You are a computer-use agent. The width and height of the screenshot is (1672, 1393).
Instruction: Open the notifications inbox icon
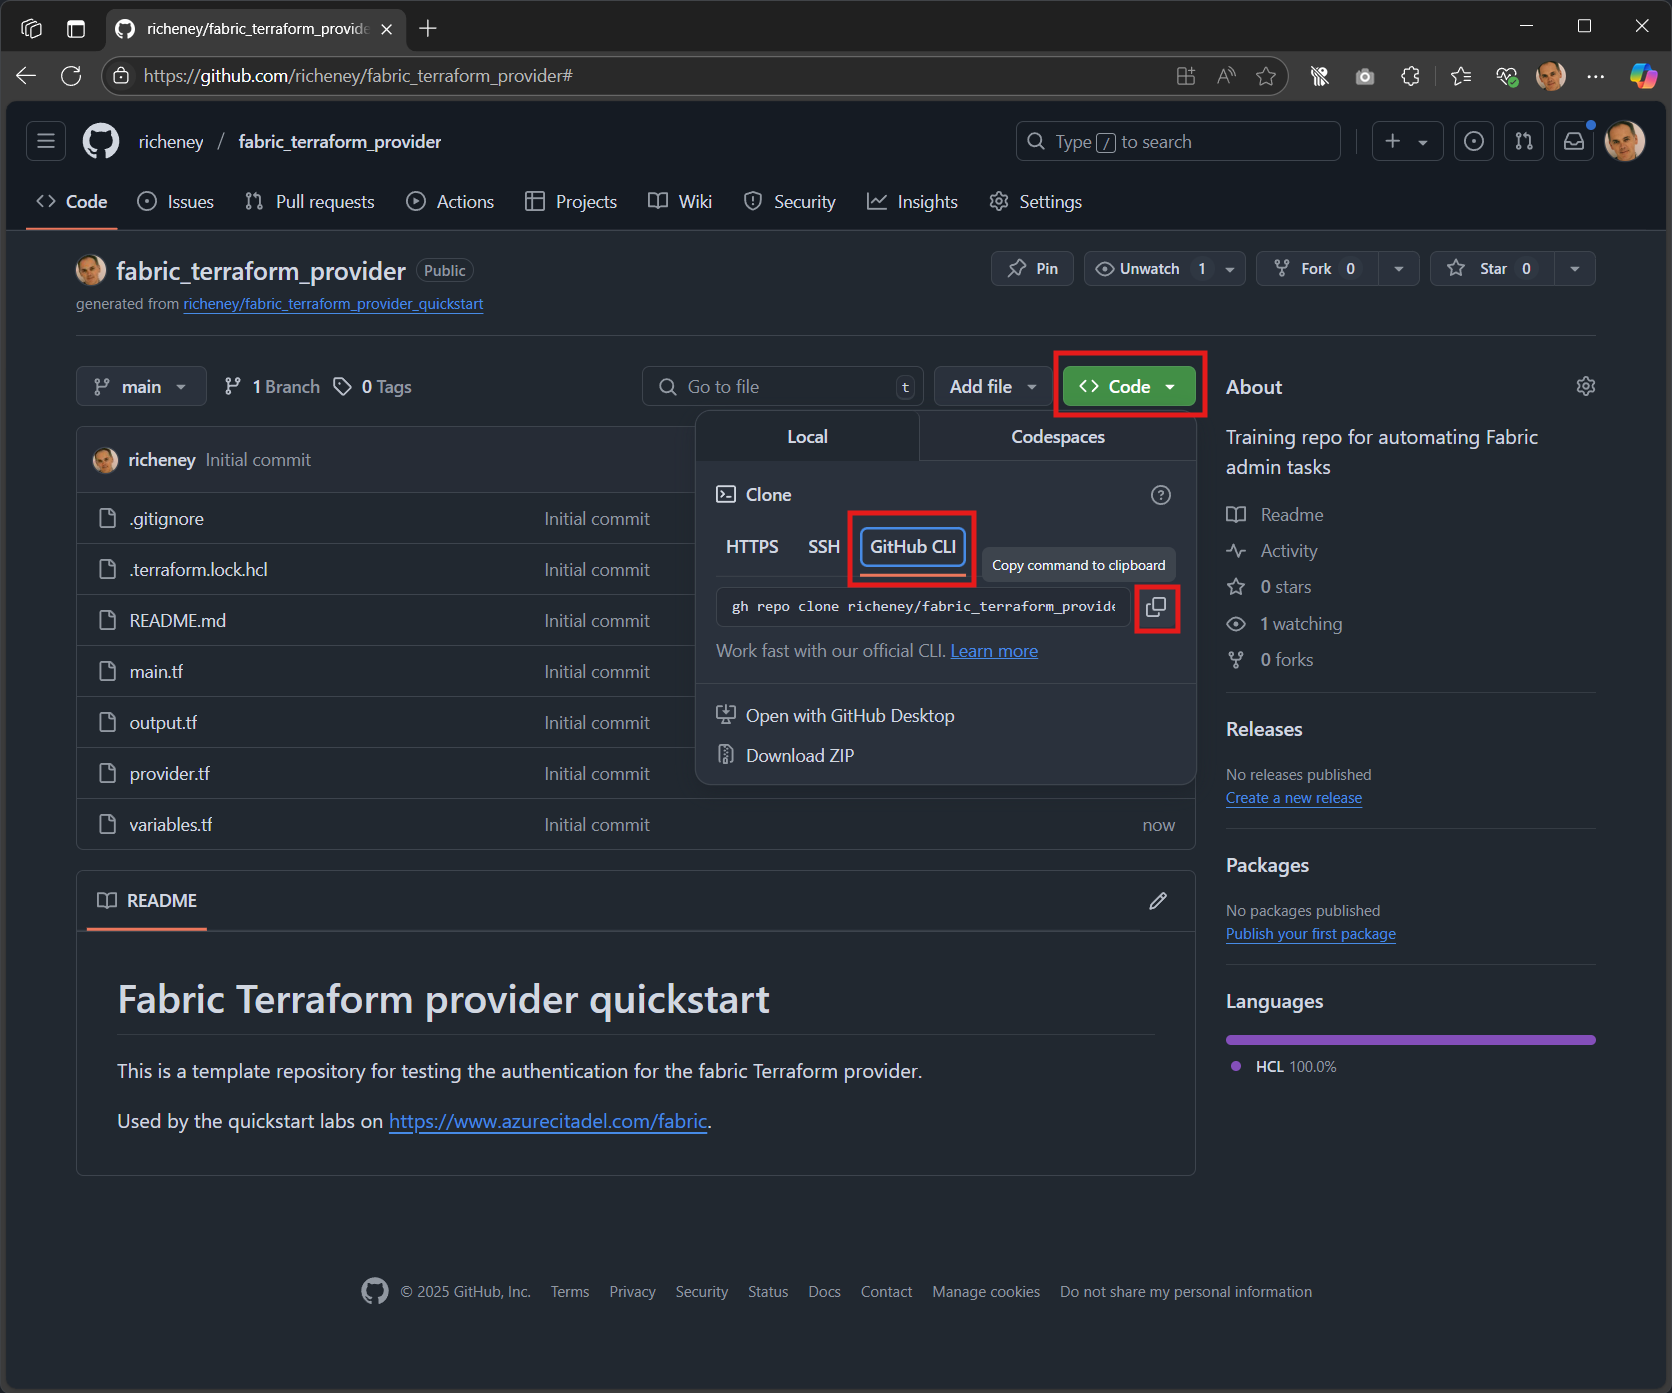coord(1573,141)
